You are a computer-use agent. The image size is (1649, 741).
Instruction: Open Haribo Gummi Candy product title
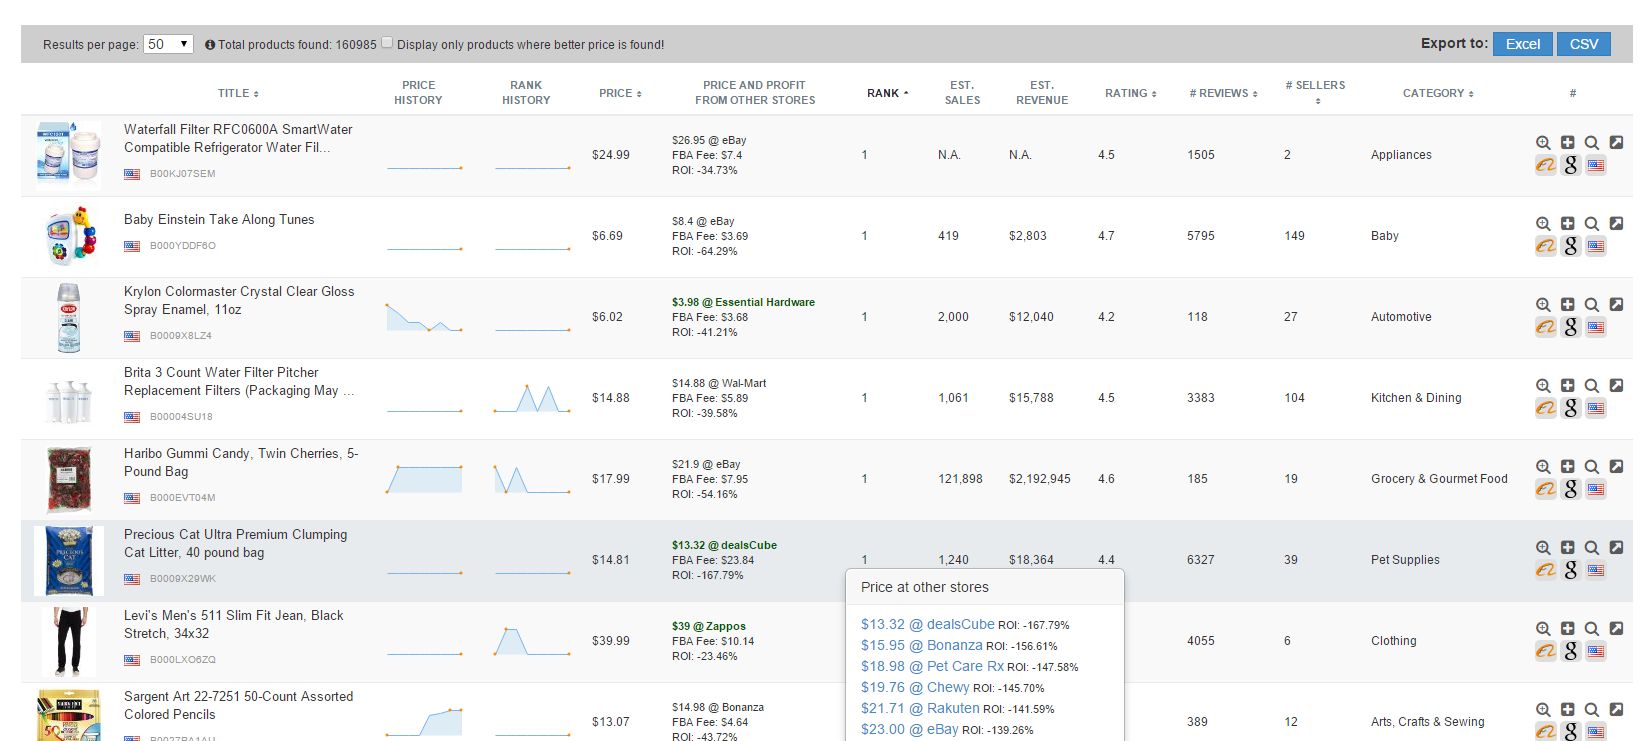click(240, 462)
